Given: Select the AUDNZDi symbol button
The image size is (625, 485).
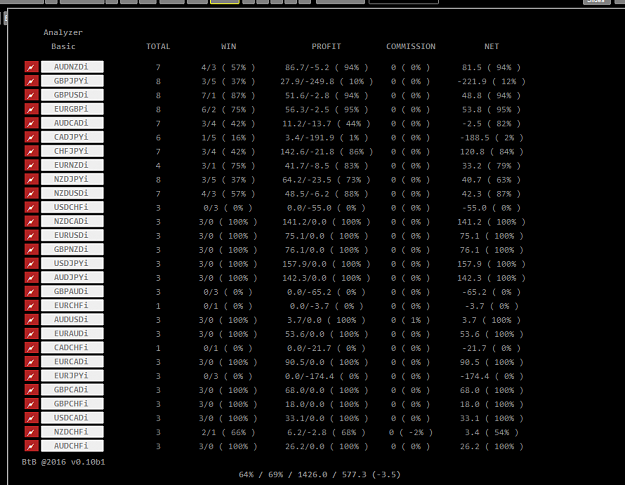Looking at the screenshot, I should [x=72, y=67].
